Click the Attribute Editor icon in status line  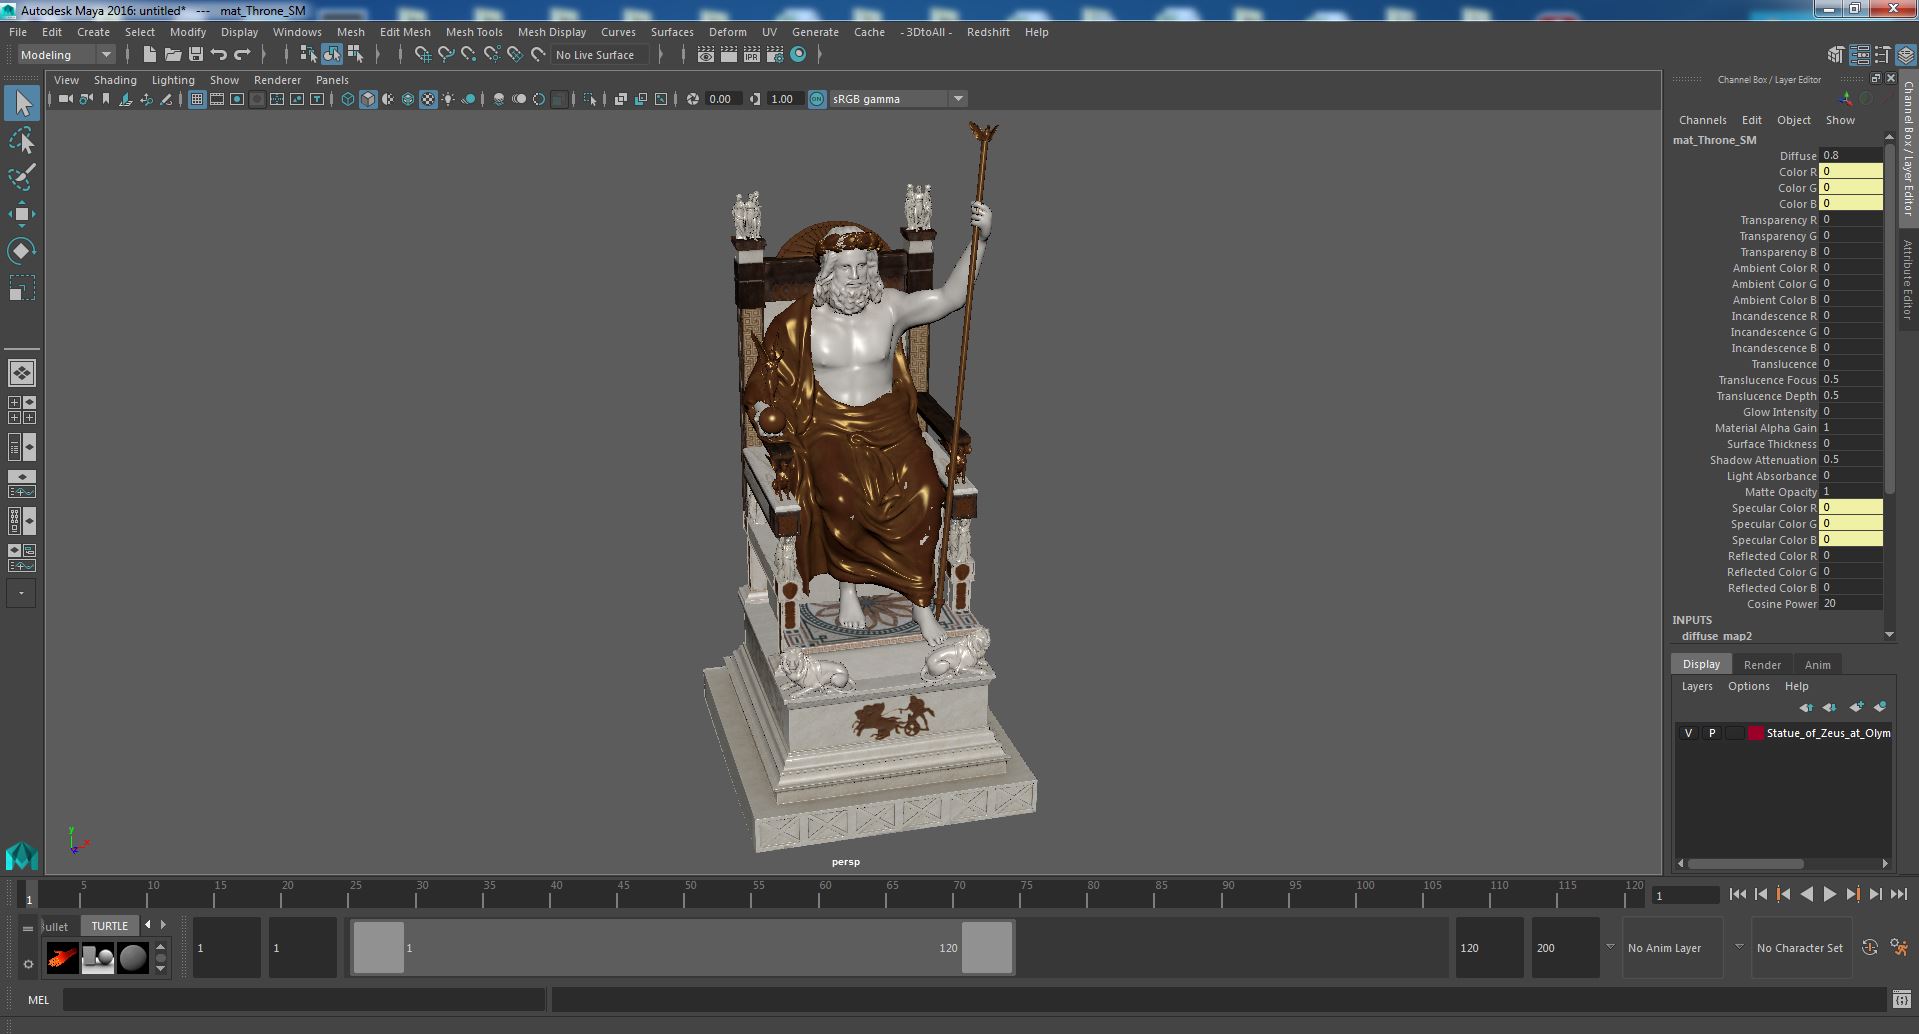tap(1859, 55)
